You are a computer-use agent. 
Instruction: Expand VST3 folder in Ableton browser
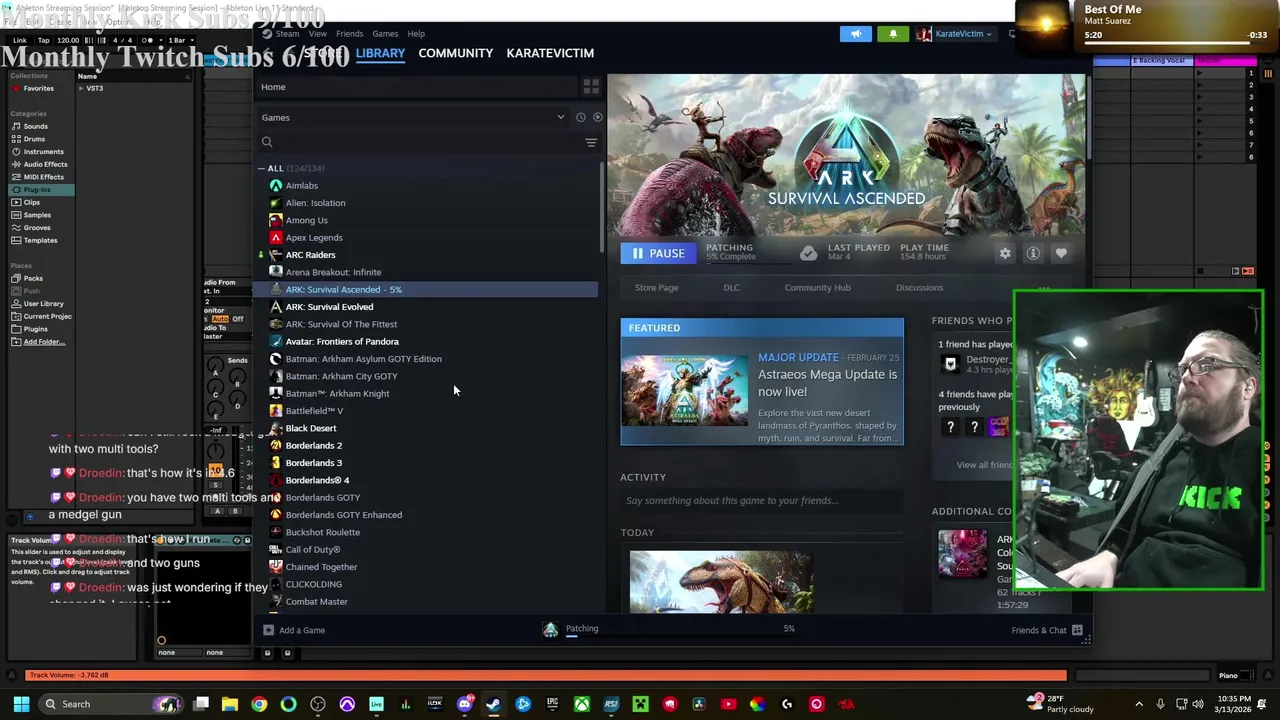[81, 88]
